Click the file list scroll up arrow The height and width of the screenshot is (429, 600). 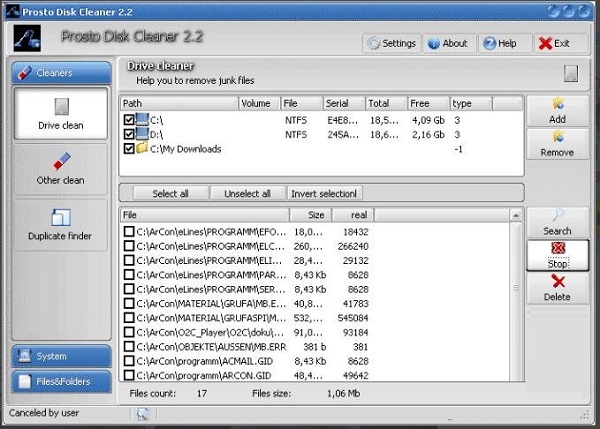[x=516, y=215]
